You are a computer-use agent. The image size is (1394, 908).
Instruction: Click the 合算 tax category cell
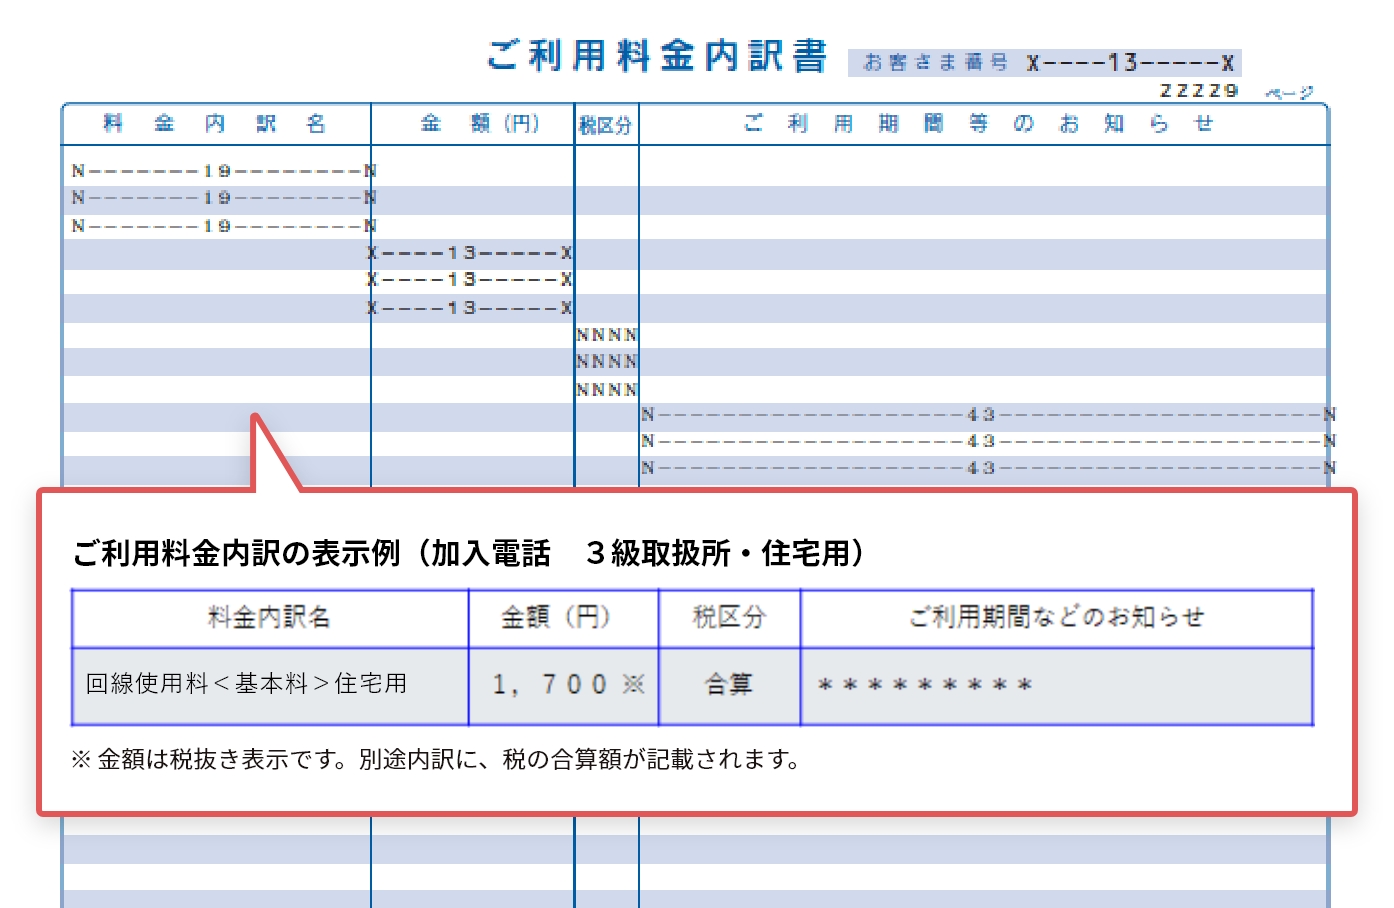pyautogui.click(x=729, y=685)
